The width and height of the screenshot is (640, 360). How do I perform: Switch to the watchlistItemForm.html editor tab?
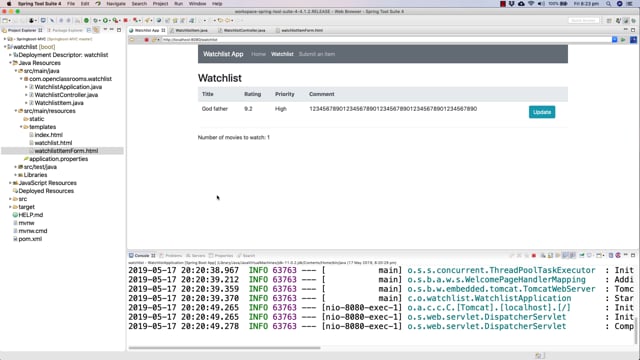tap(302, 30)
